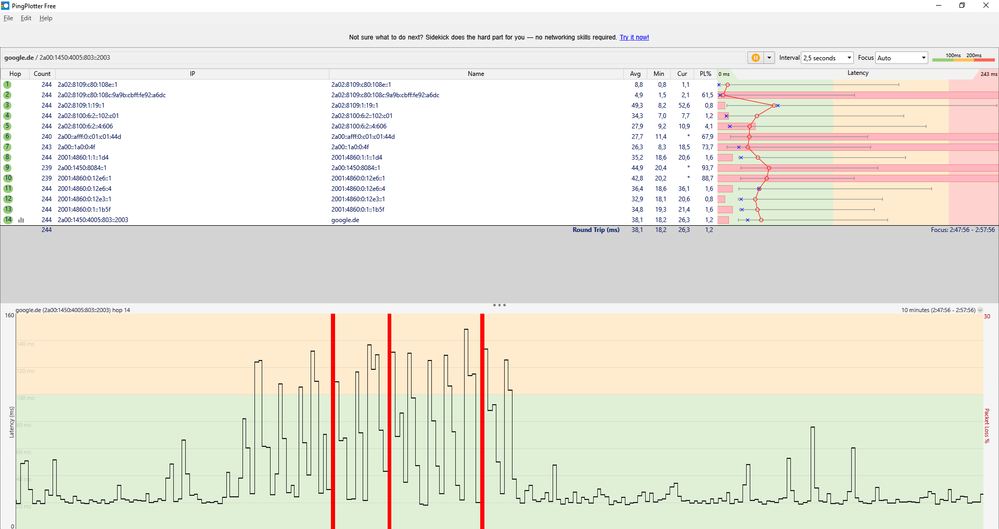Click the Avg column header

point(635,74)
